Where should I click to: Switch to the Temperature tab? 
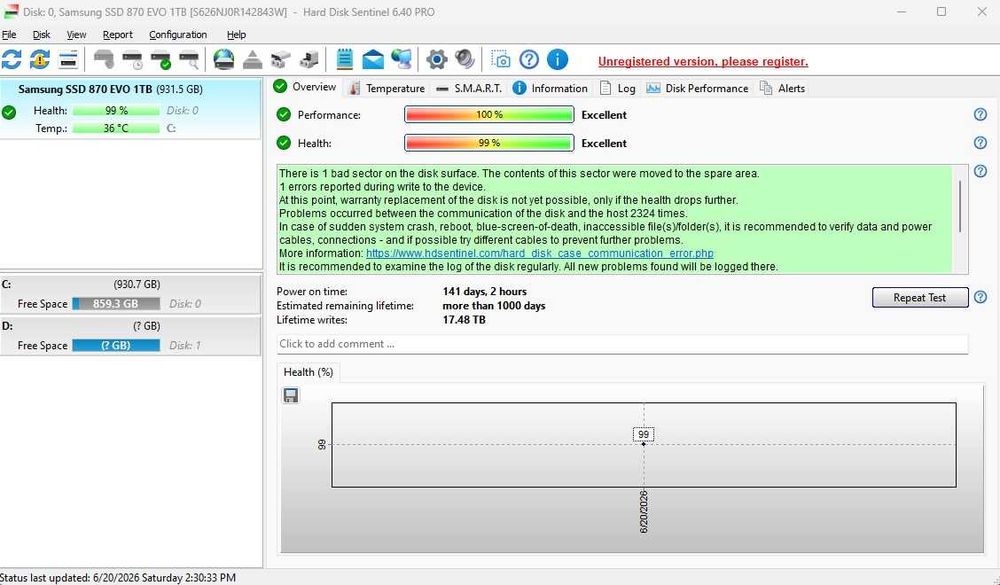pyautogui.click(x=386, y=89)
